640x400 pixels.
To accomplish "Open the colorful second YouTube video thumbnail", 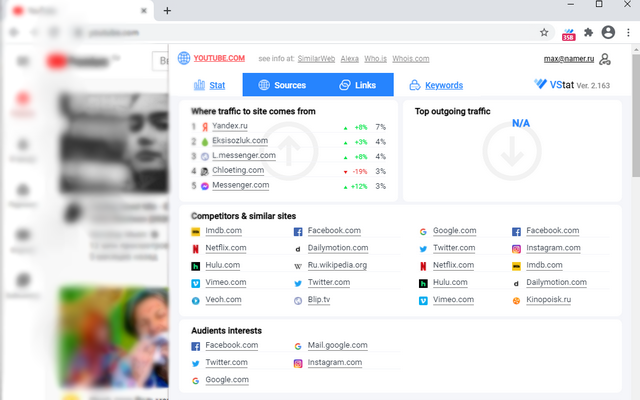I will [x=114, y=337].
